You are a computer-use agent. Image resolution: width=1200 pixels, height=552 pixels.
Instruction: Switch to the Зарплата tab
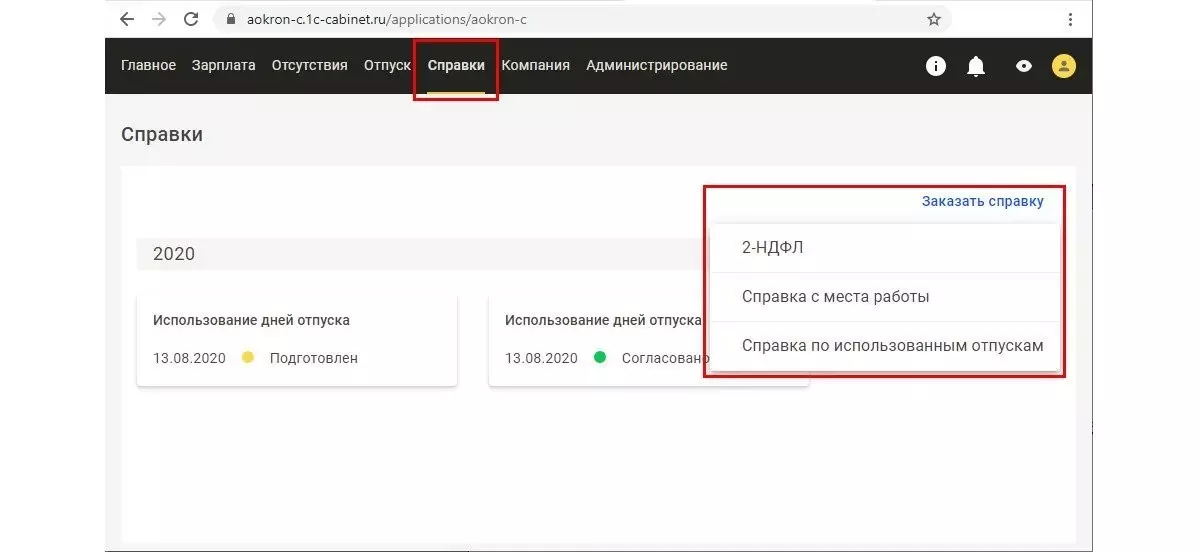click(224, 65)
